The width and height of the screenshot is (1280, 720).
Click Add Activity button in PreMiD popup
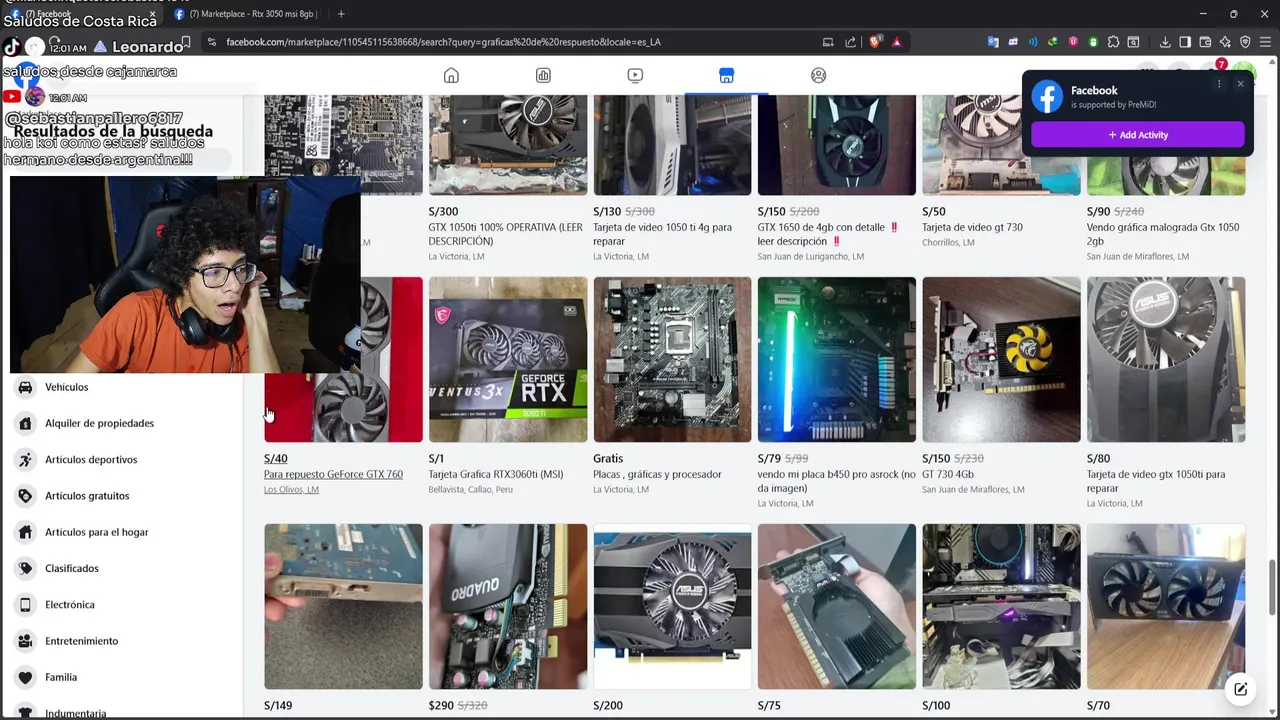tap(1138, 135)
